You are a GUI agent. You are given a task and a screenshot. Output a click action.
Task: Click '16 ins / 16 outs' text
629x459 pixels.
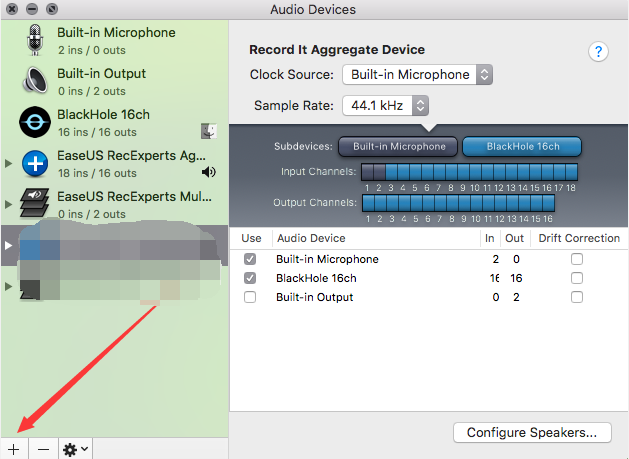pyautogui.click(x=97, y=132)
